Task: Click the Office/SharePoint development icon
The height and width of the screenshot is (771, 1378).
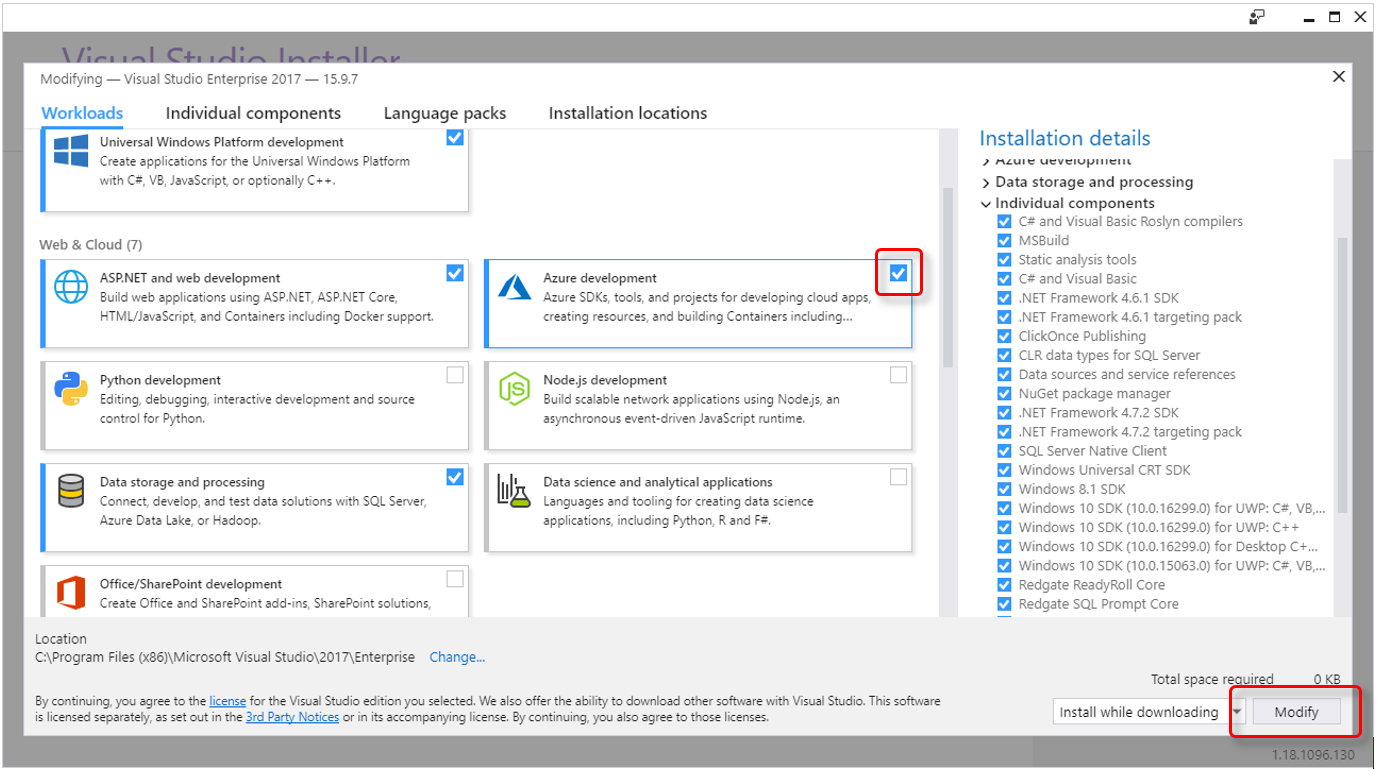Action: pos(71,593)
